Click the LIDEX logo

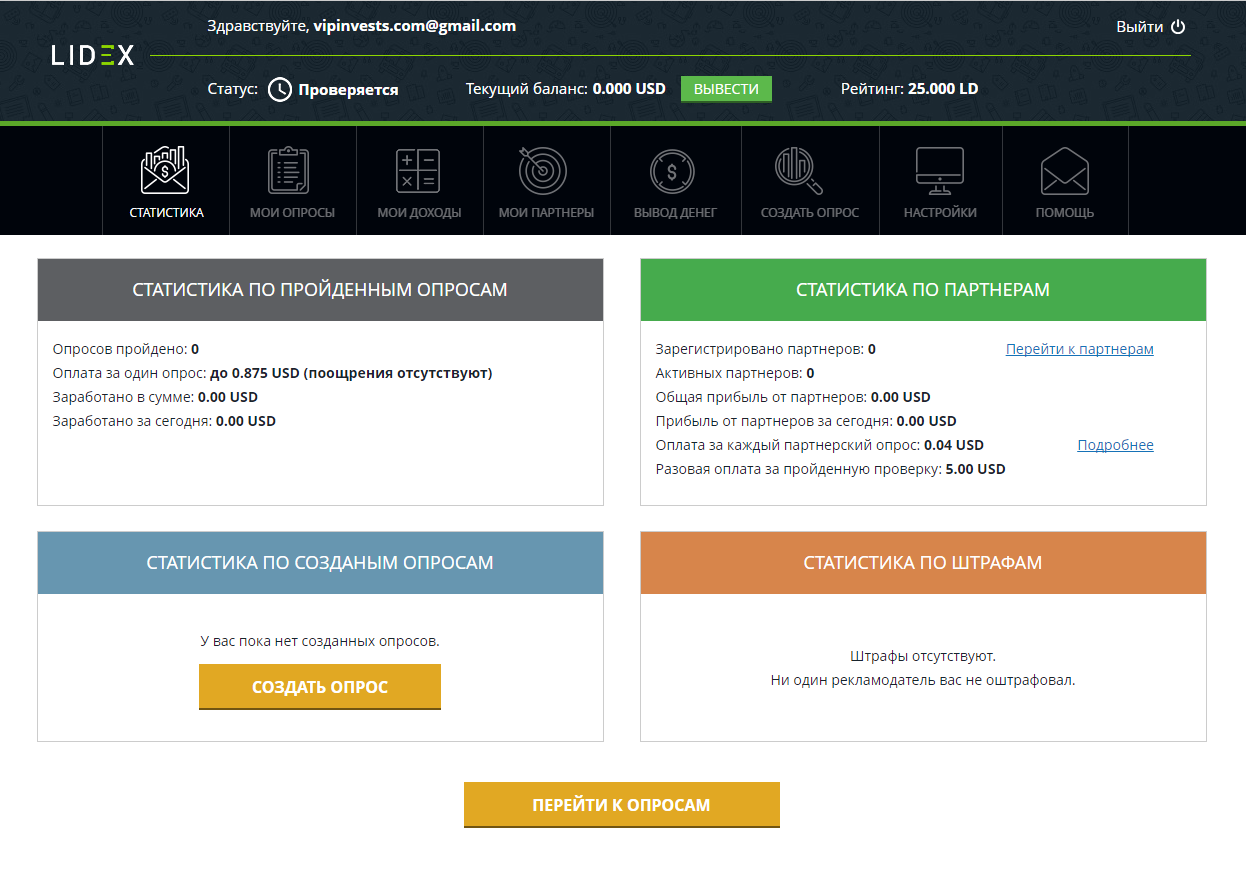coord(93,55)
